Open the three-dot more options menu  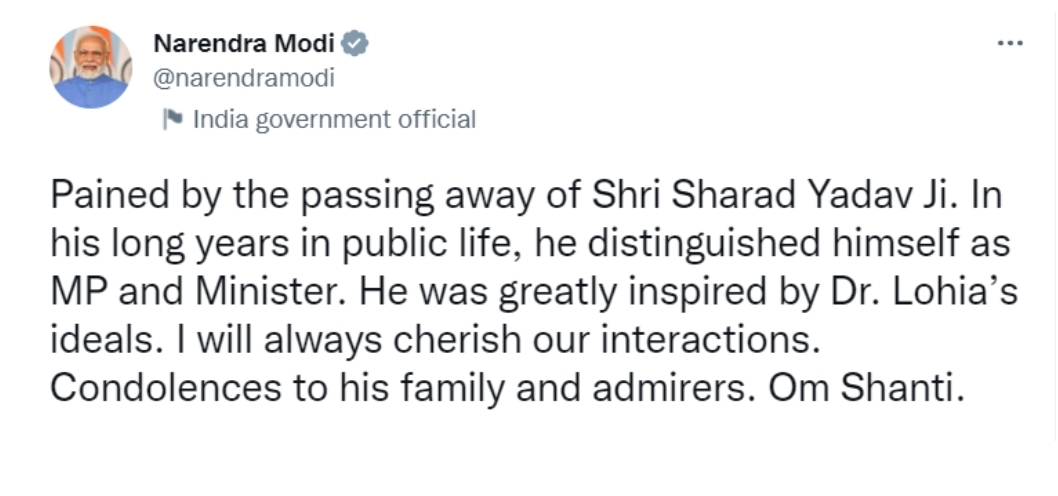coord(1009,43)
